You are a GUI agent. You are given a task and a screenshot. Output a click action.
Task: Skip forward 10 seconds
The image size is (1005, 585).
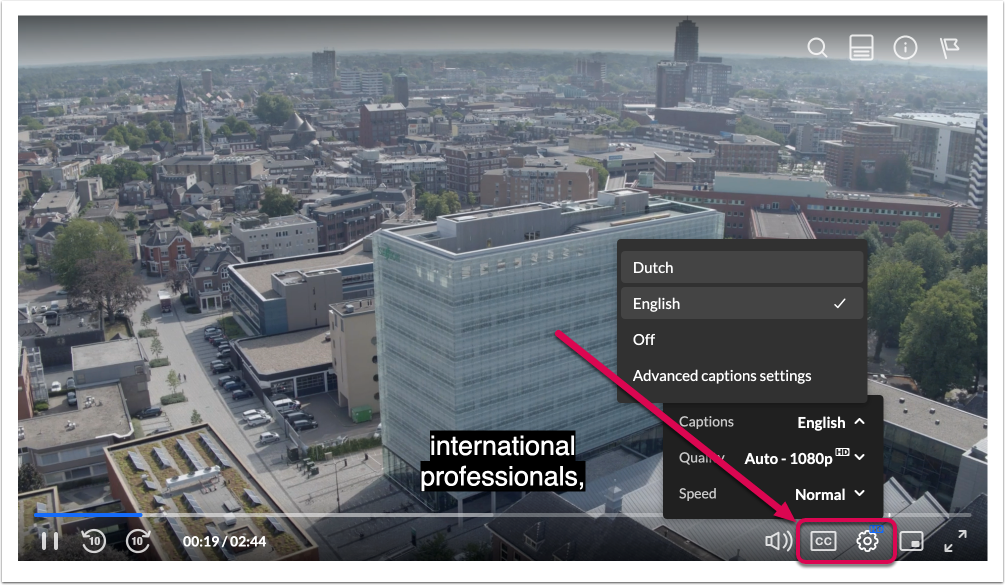point(137,541)
